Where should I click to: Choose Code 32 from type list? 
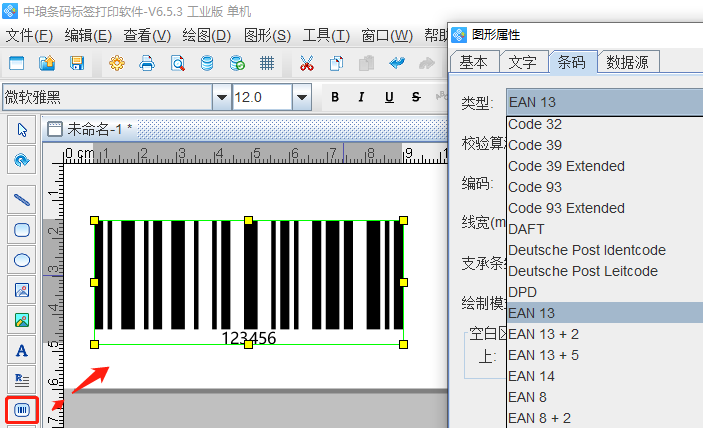604,124
